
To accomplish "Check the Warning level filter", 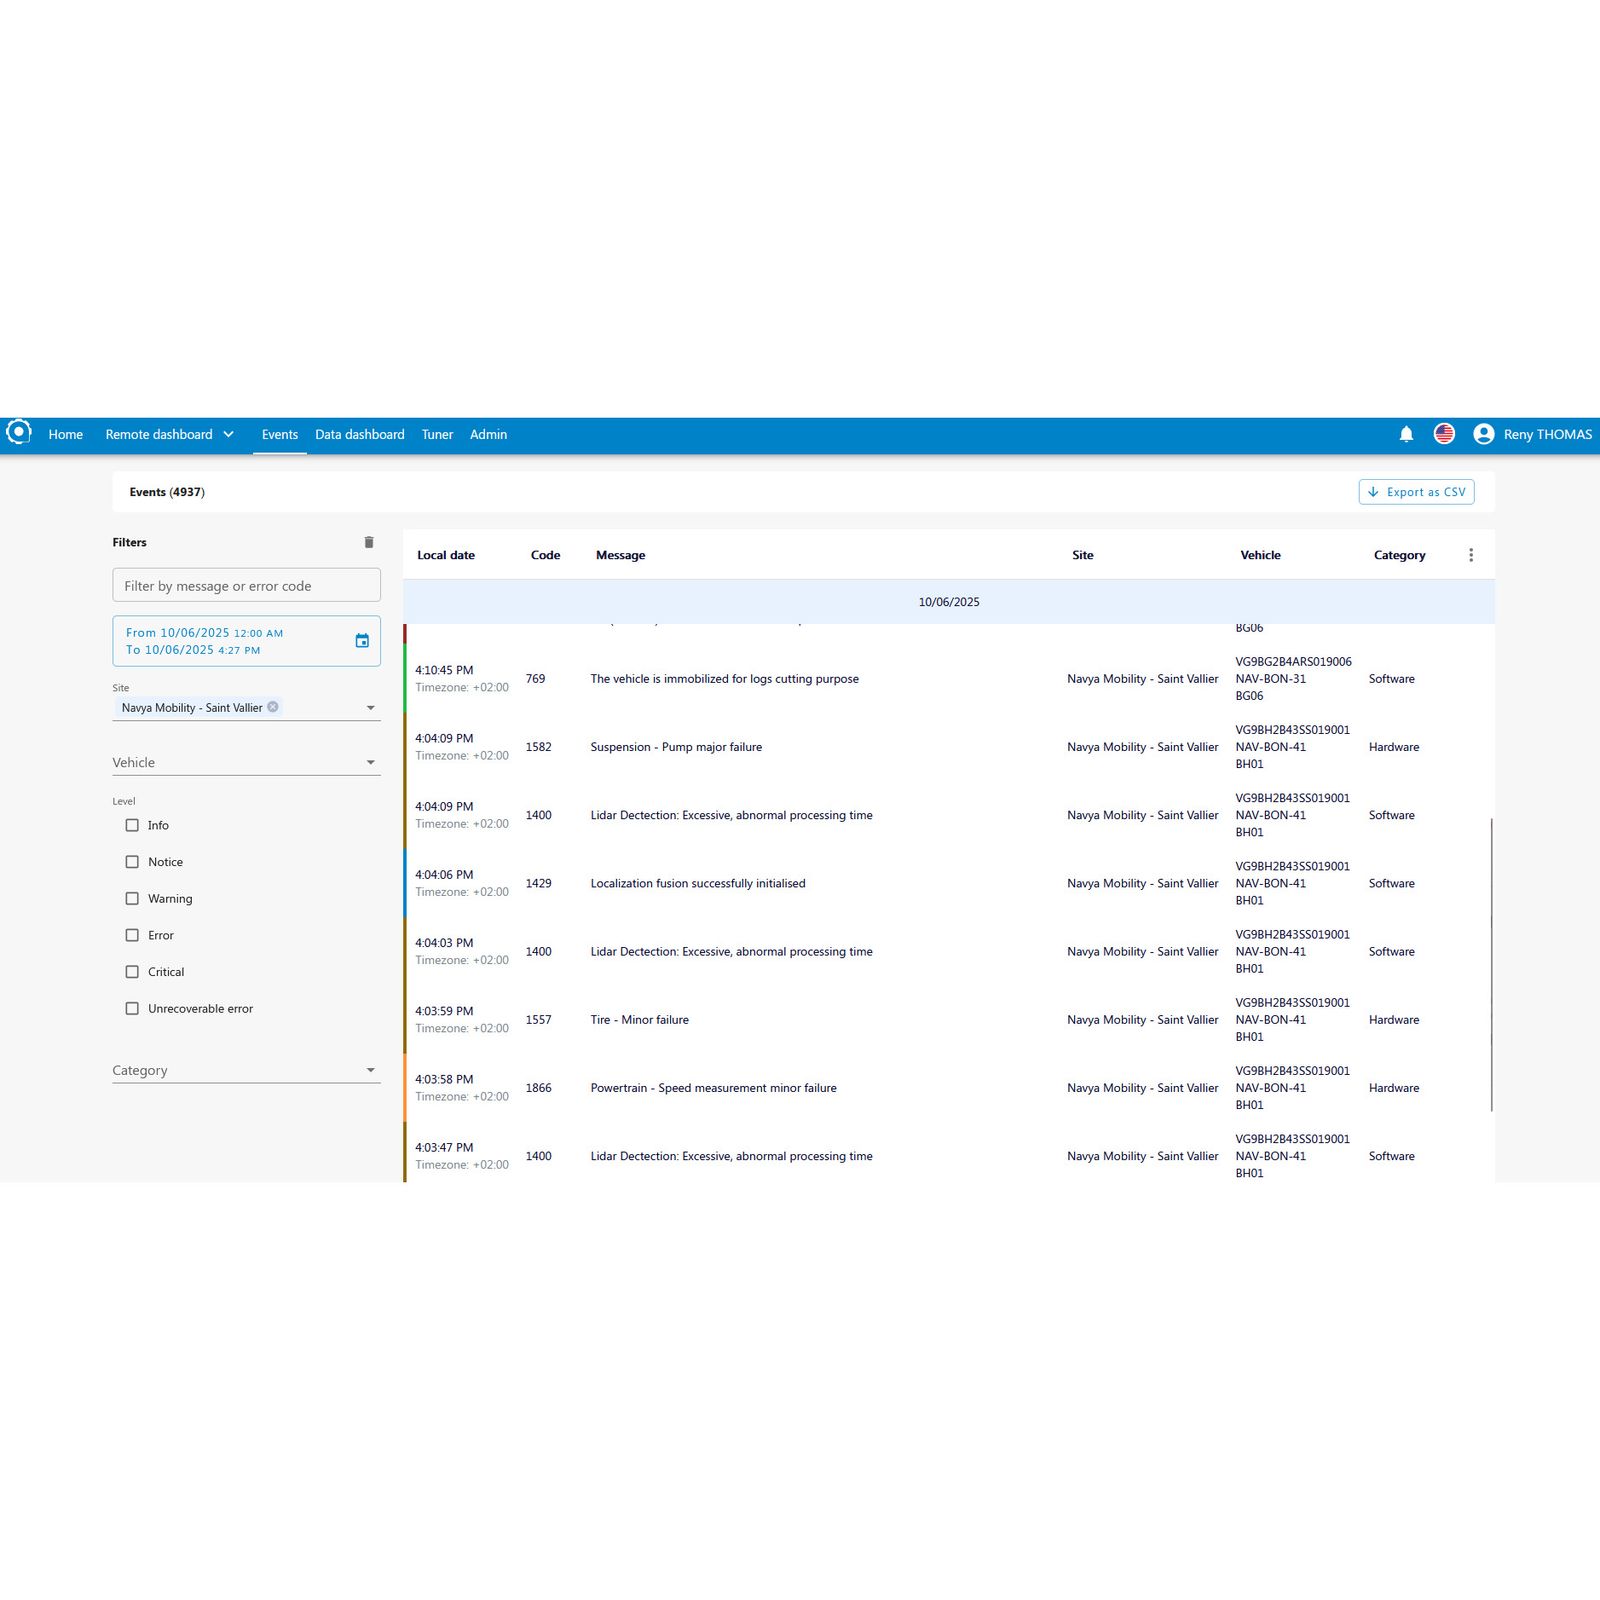I will 132,898.
